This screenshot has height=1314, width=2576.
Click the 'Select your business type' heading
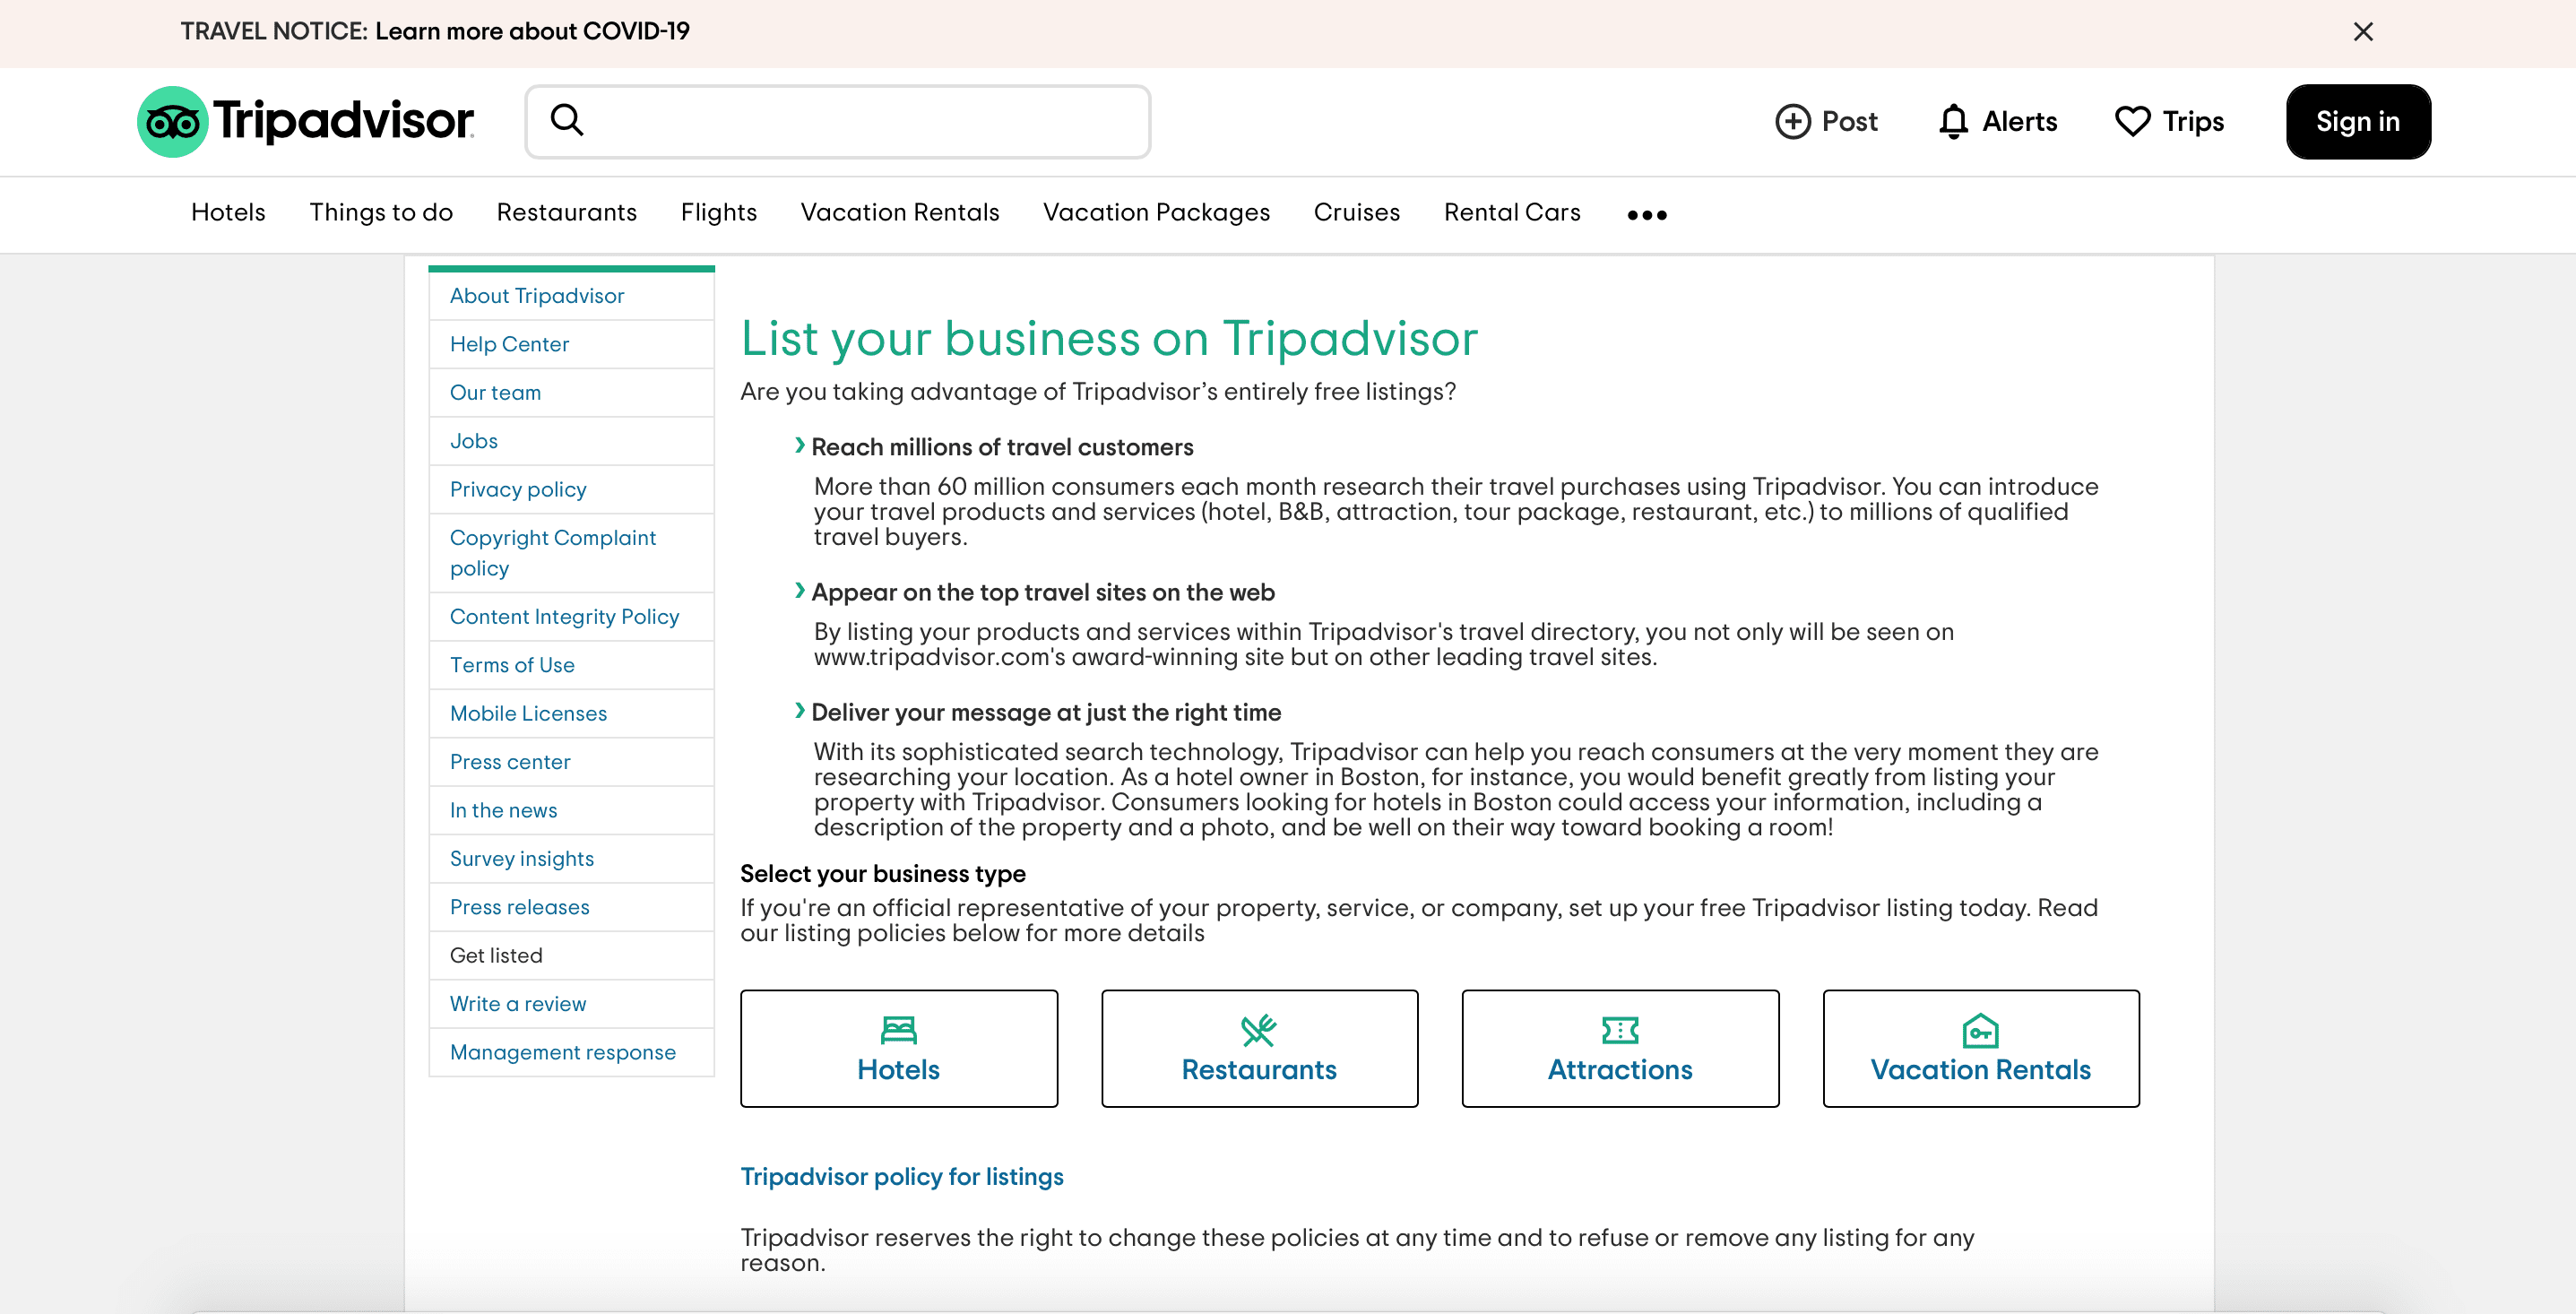pyautogui.click(x=883, y=874)
